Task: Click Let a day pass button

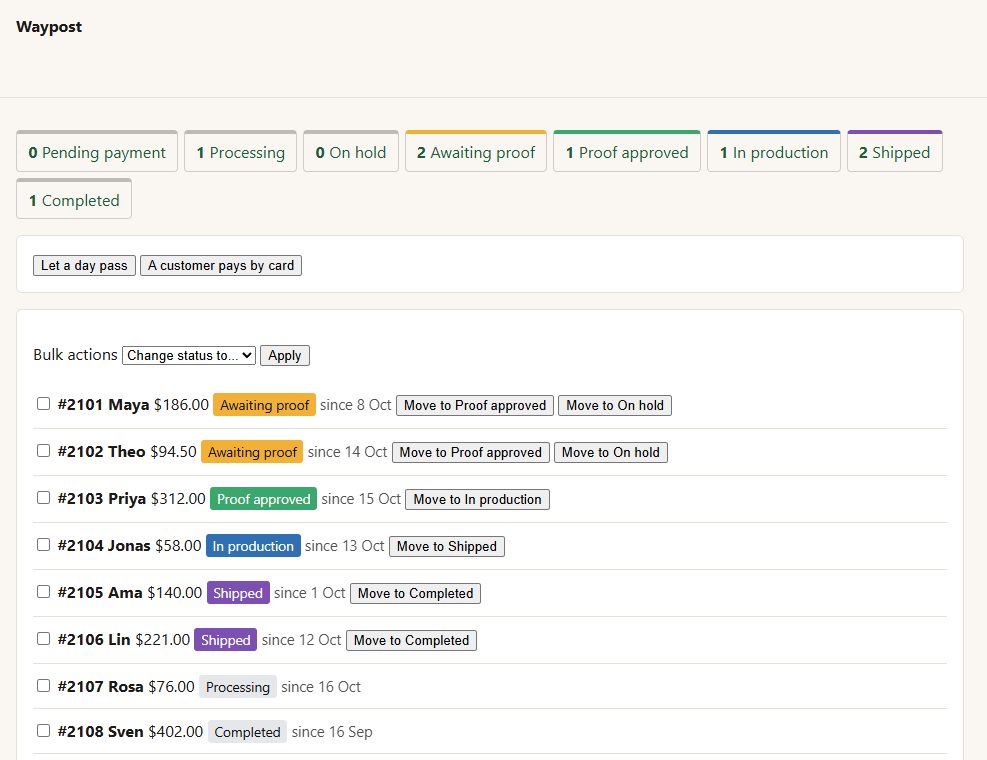Action: coord(84,265)
